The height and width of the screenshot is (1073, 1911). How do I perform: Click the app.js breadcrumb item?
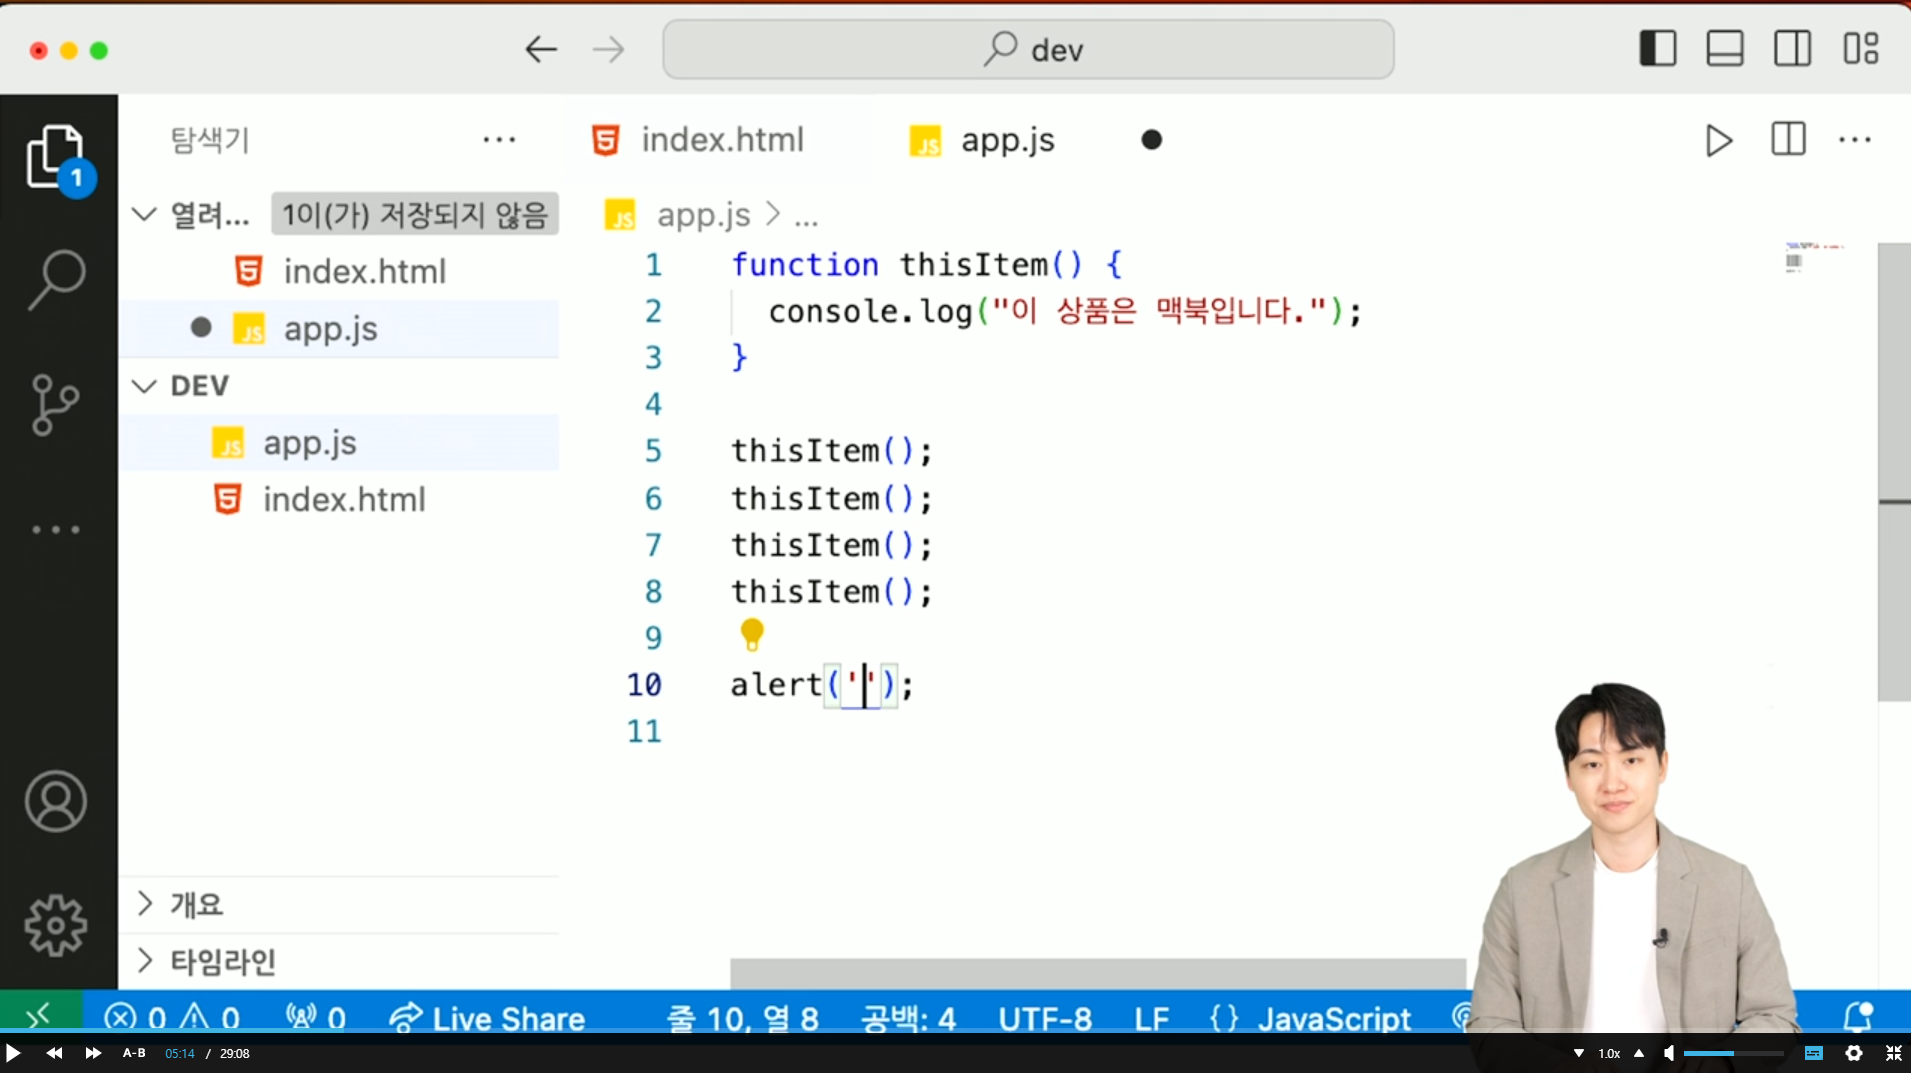pos(703,215)
